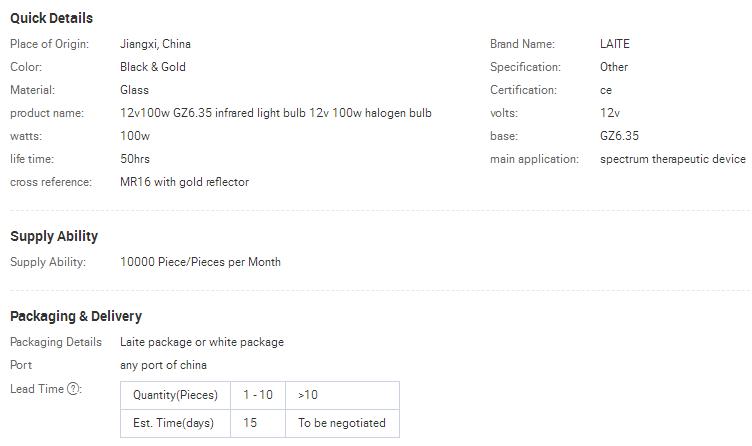Select the product name value text

coord(276,113)
